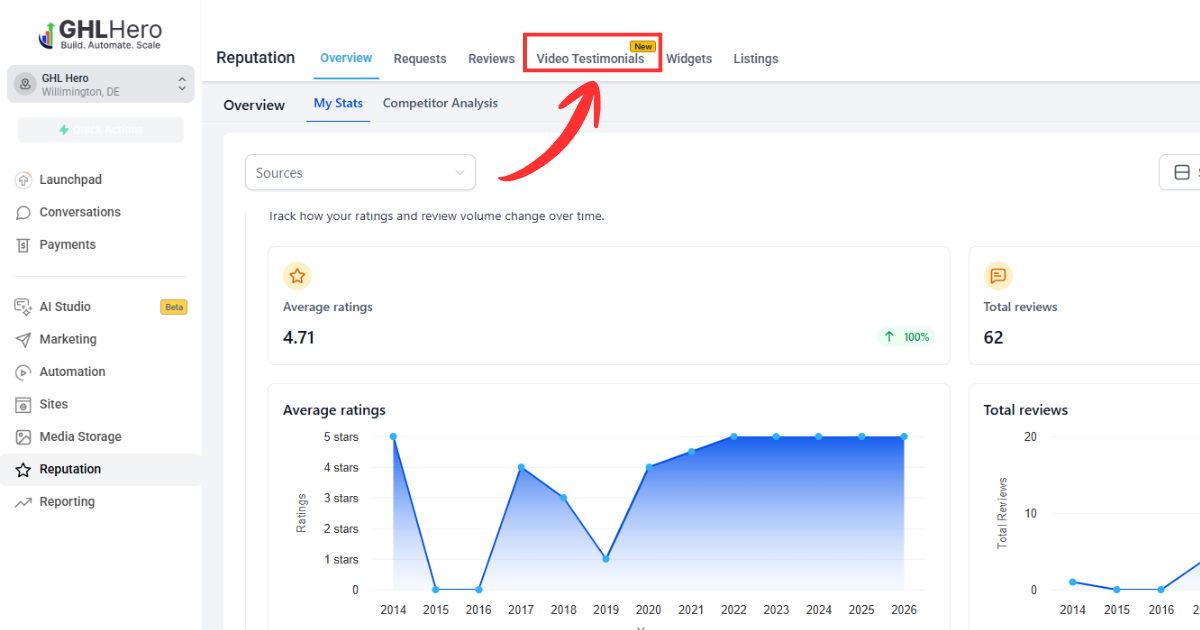The image size is (1200, 630).
Task: Click the 2014 point on the Total reviews chart
Action: click(x=1072, y=582)
